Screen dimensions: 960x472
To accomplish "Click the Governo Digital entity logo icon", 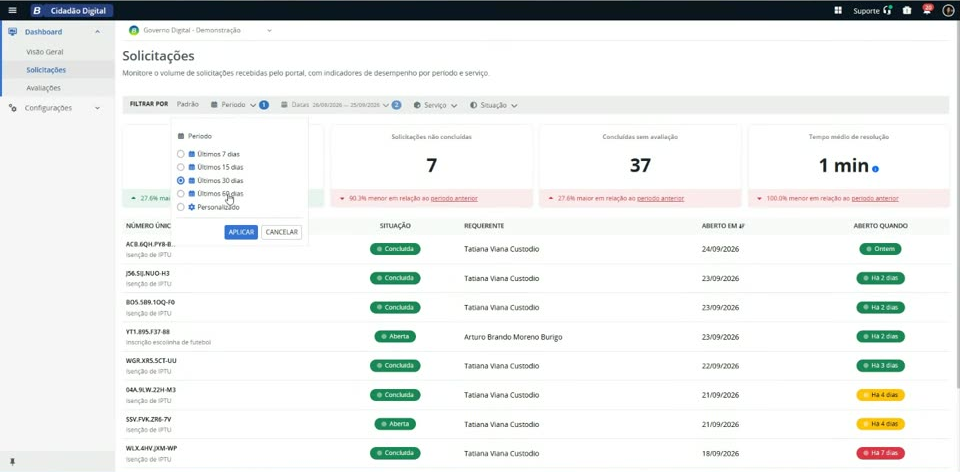I will pos(134,30).
